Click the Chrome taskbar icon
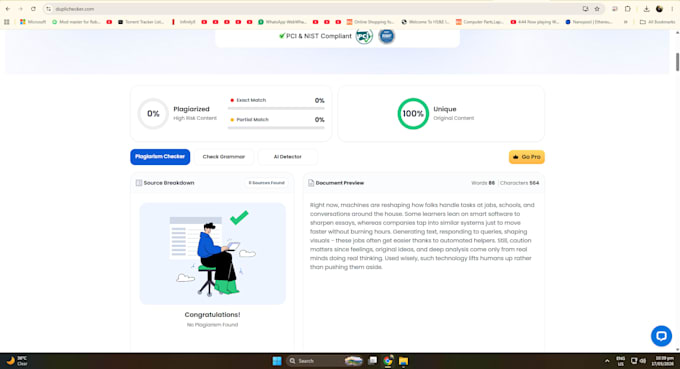 pos(388,361)
